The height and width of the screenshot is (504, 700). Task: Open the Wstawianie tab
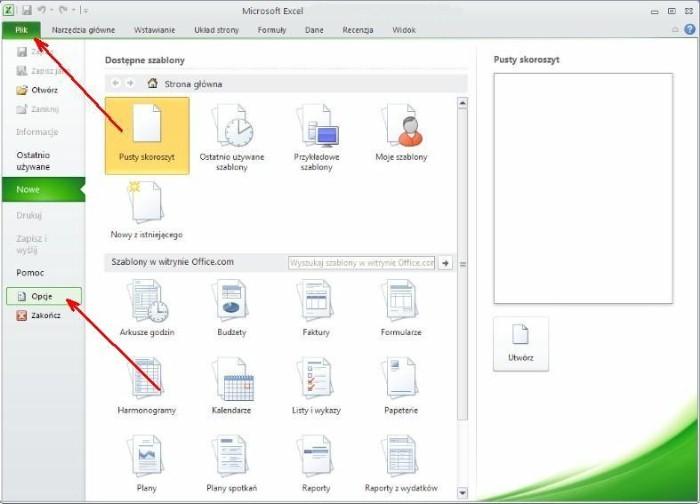154,30
